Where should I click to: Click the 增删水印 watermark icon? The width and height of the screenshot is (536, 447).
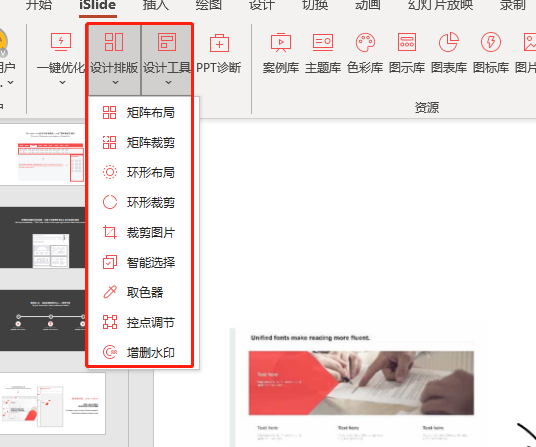pyautogui.click(x=110, y=352)
